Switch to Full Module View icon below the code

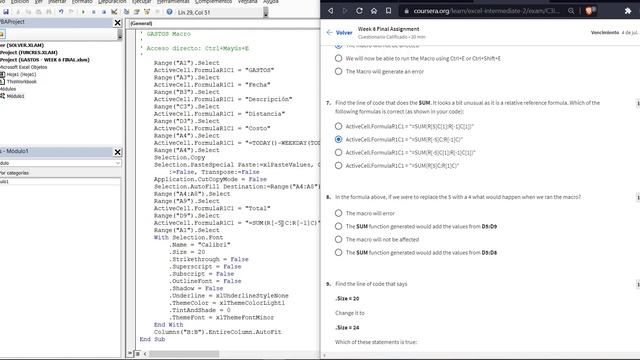[138, 354]
